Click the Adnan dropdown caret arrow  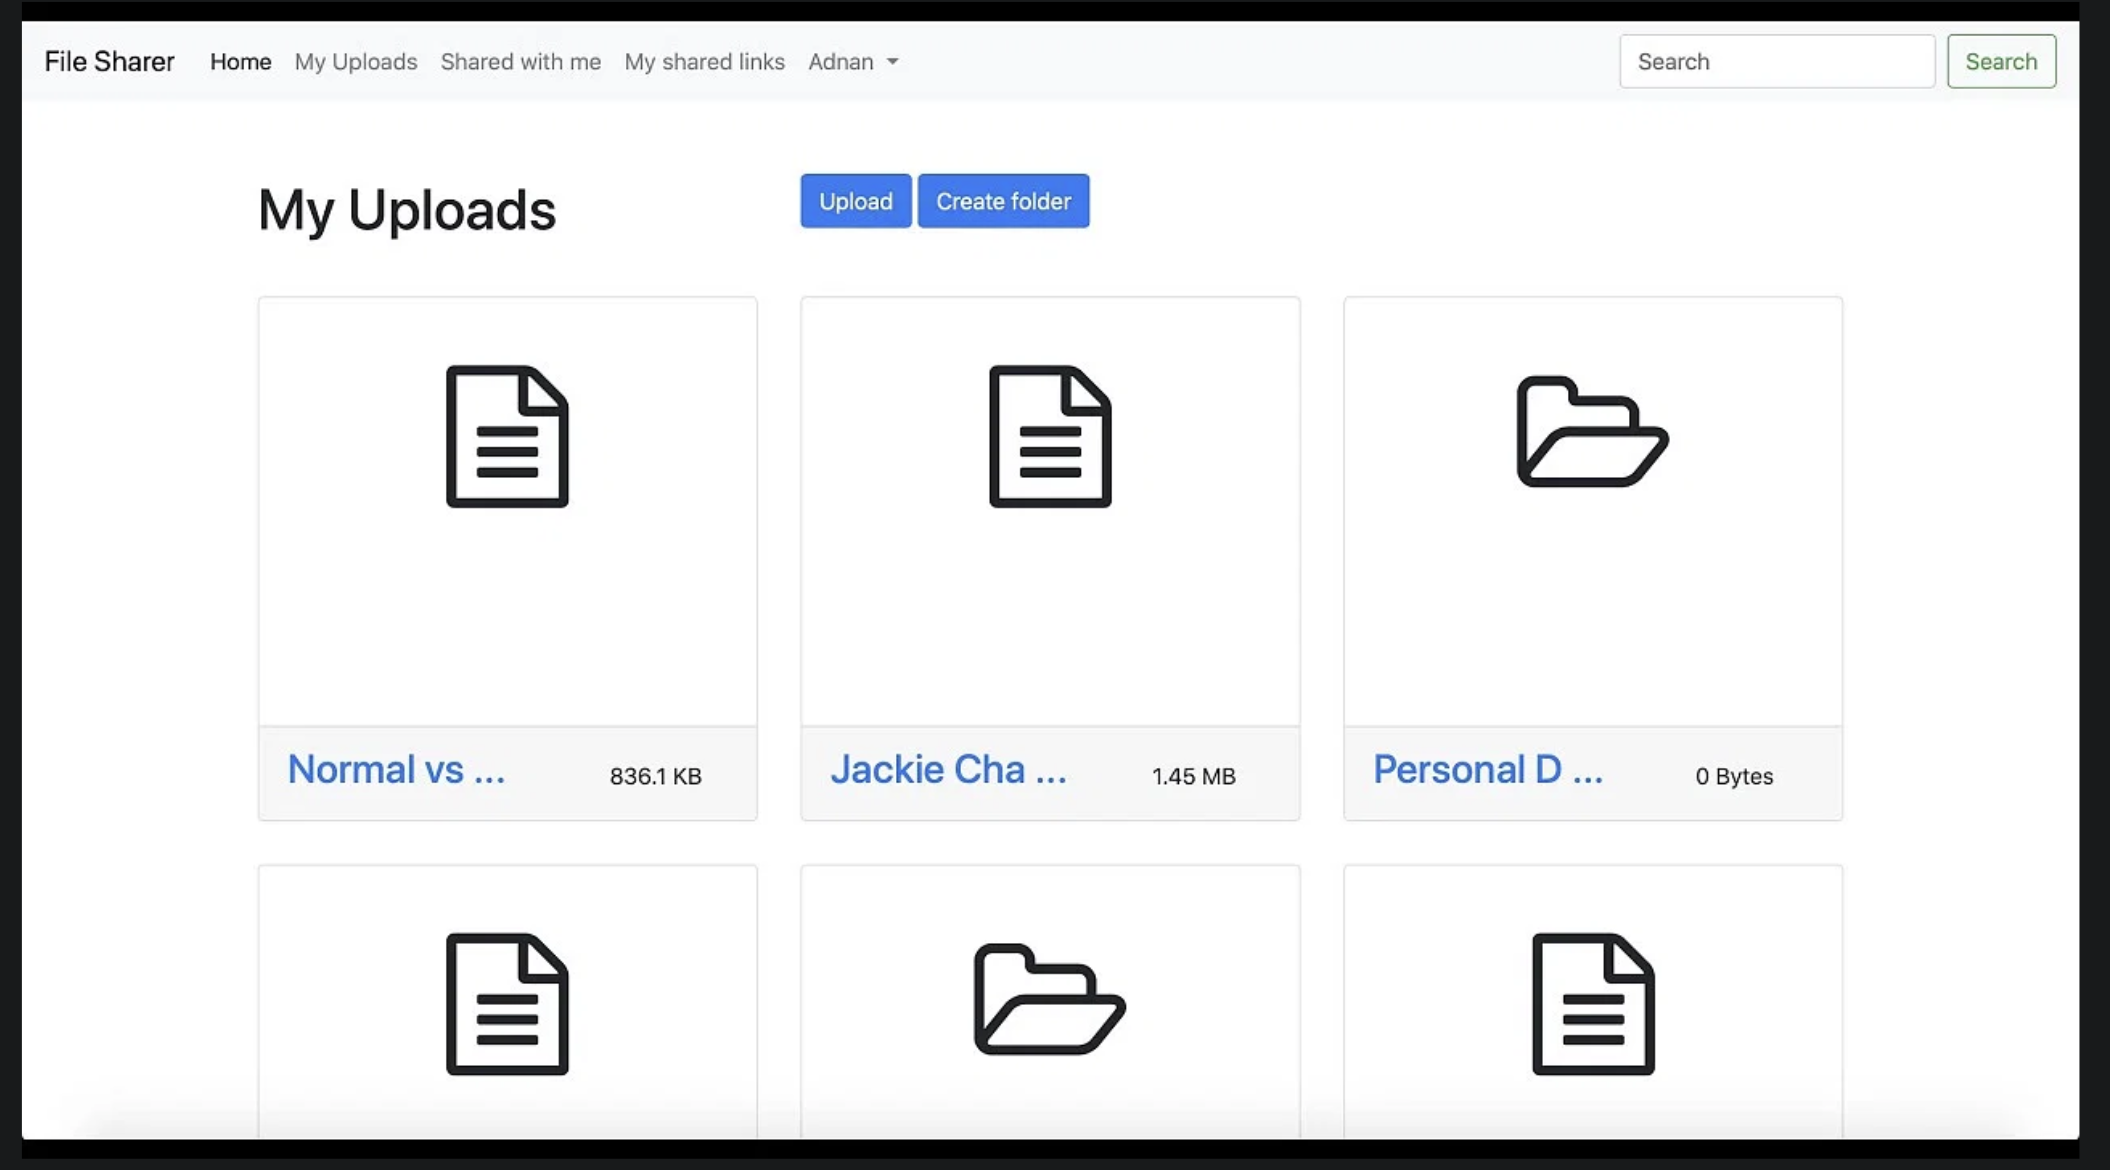893,62
